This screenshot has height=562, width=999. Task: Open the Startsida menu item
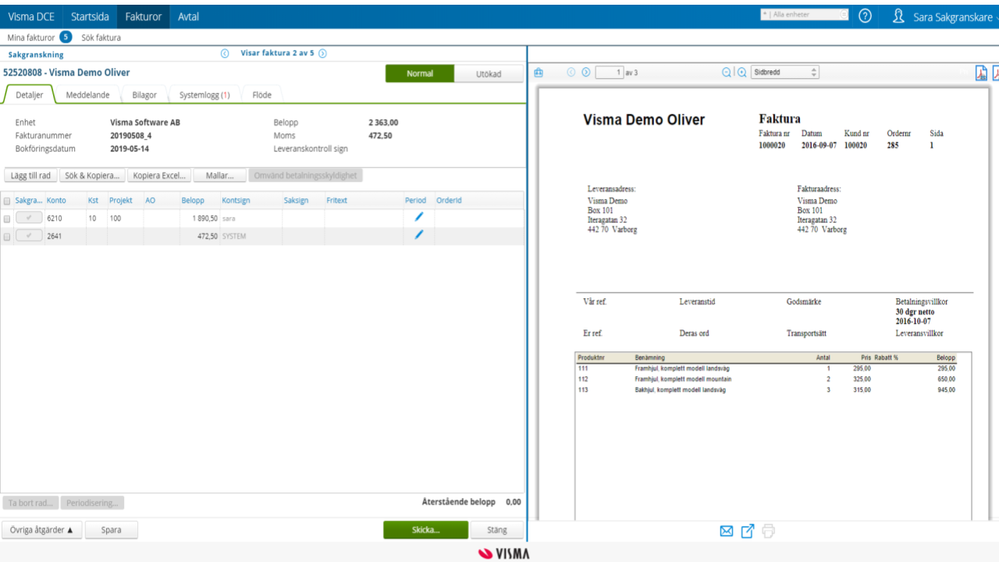[x=90, y=17]
